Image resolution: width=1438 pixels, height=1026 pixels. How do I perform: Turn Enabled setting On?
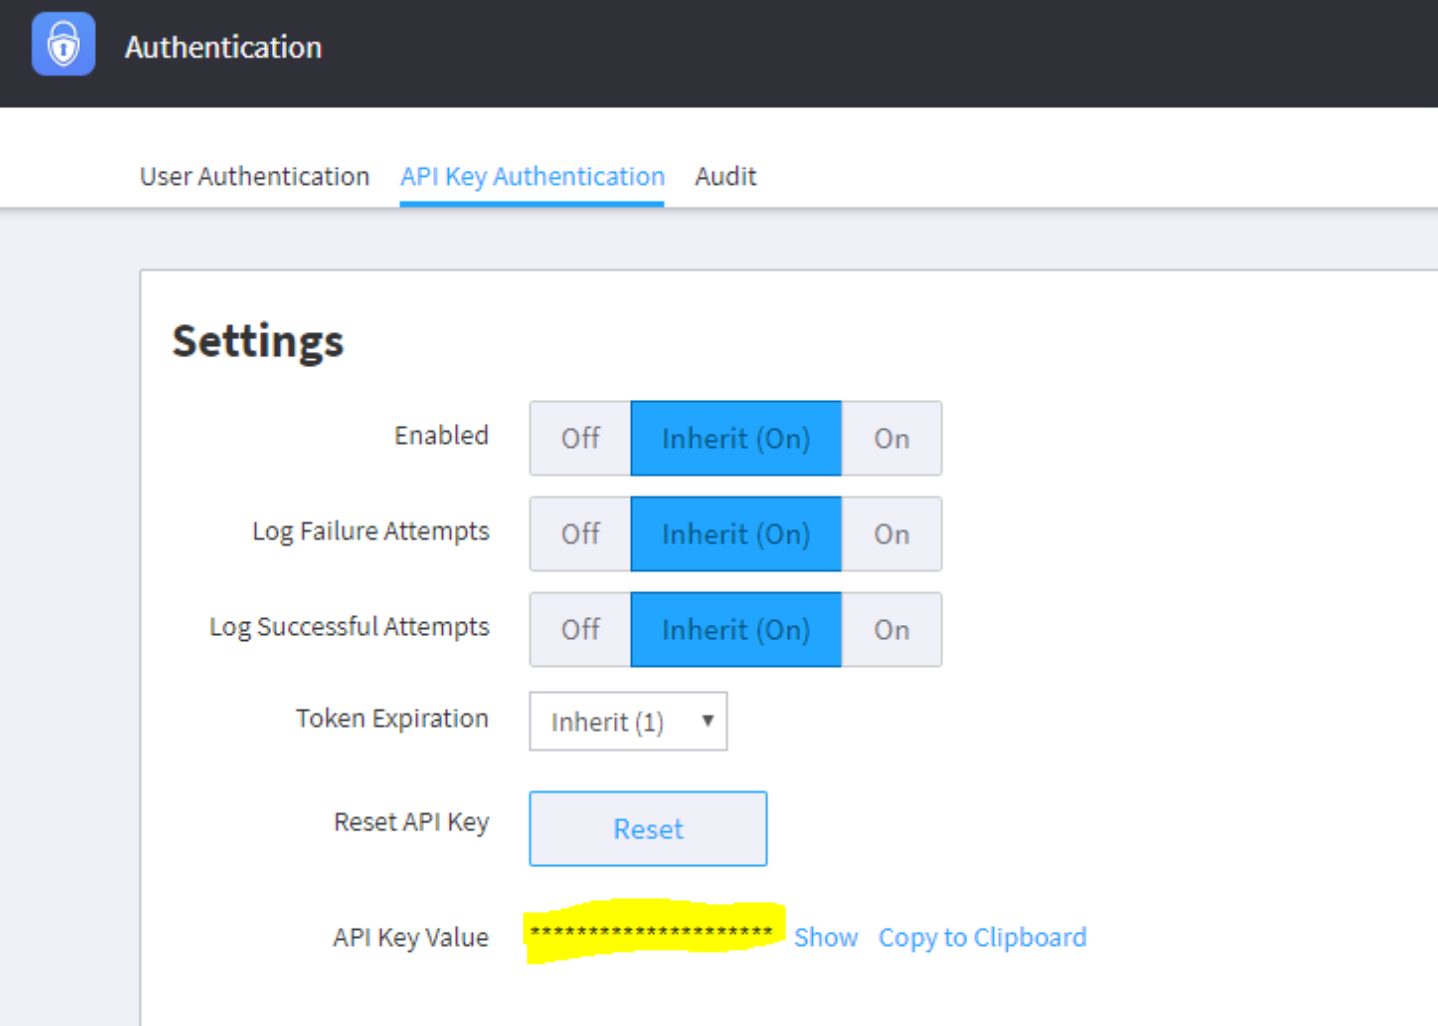(x=891, y=439)
